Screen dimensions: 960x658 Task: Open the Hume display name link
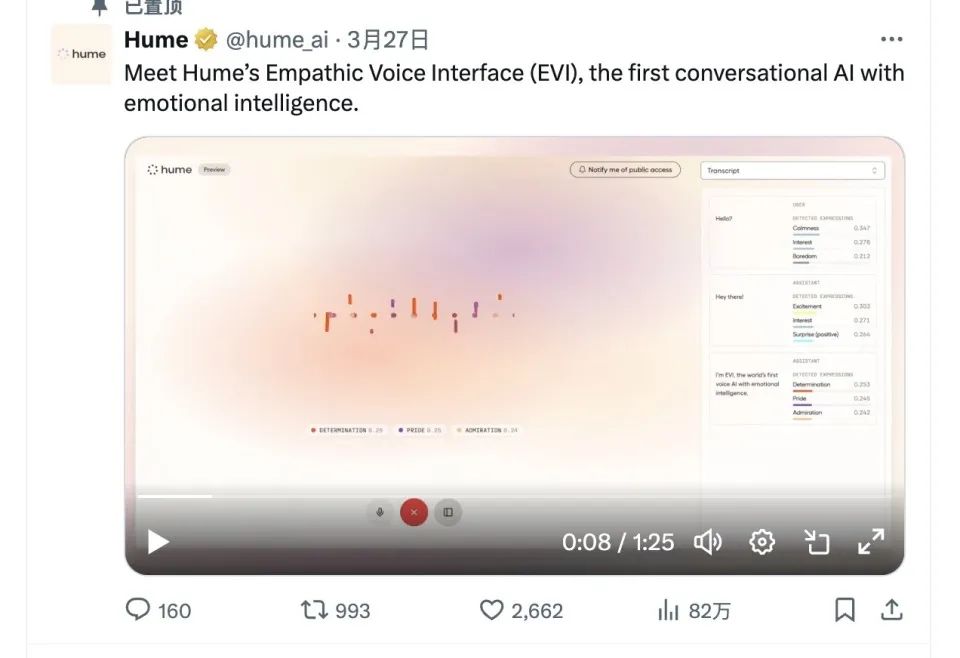point(156,40)
